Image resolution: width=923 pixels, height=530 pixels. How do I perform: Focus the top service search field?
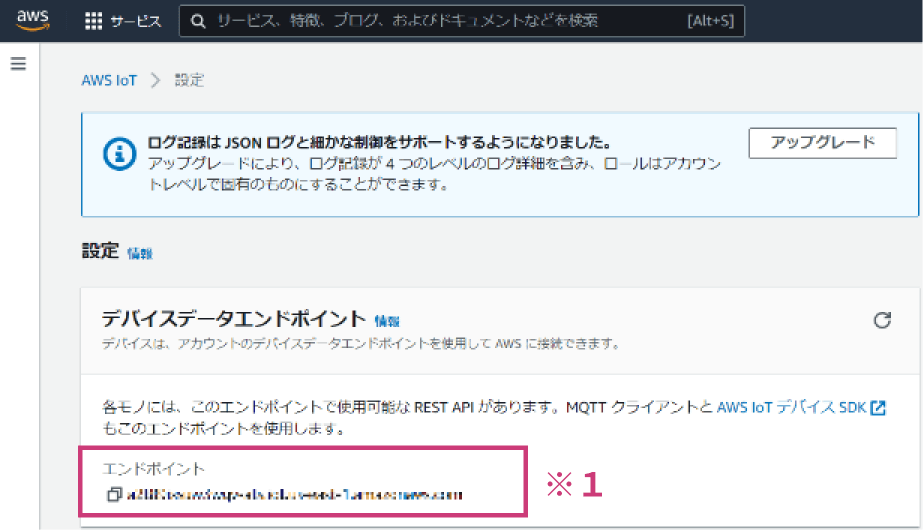(462, 21)
